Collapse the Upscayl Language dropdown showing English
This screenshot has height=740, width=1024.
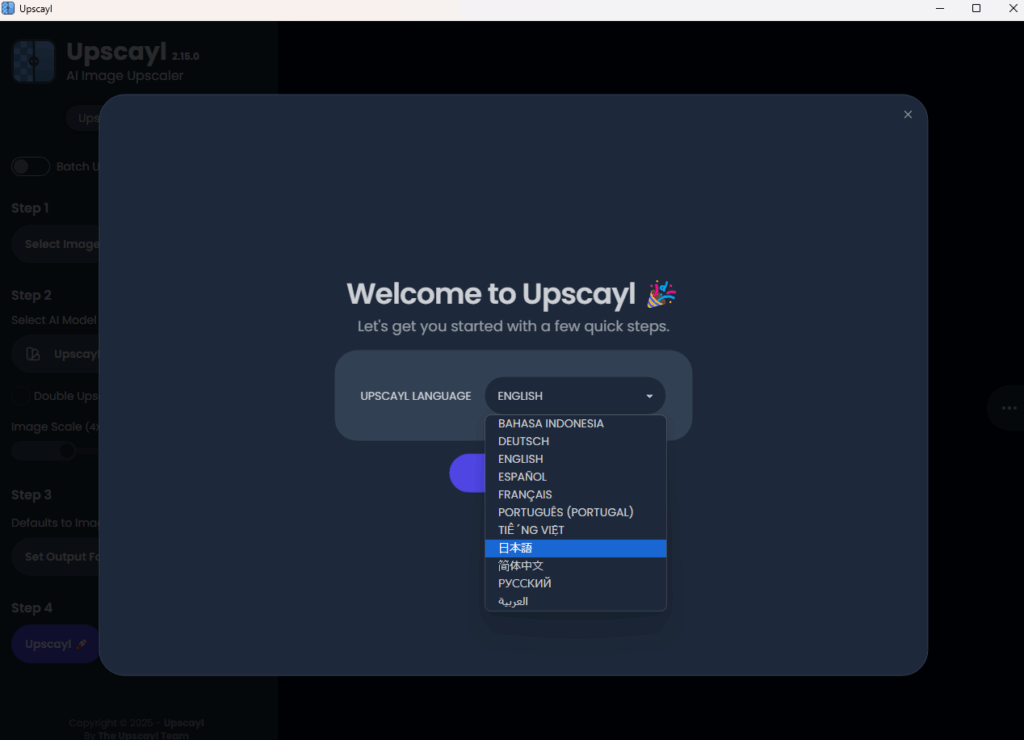point(575,396)
